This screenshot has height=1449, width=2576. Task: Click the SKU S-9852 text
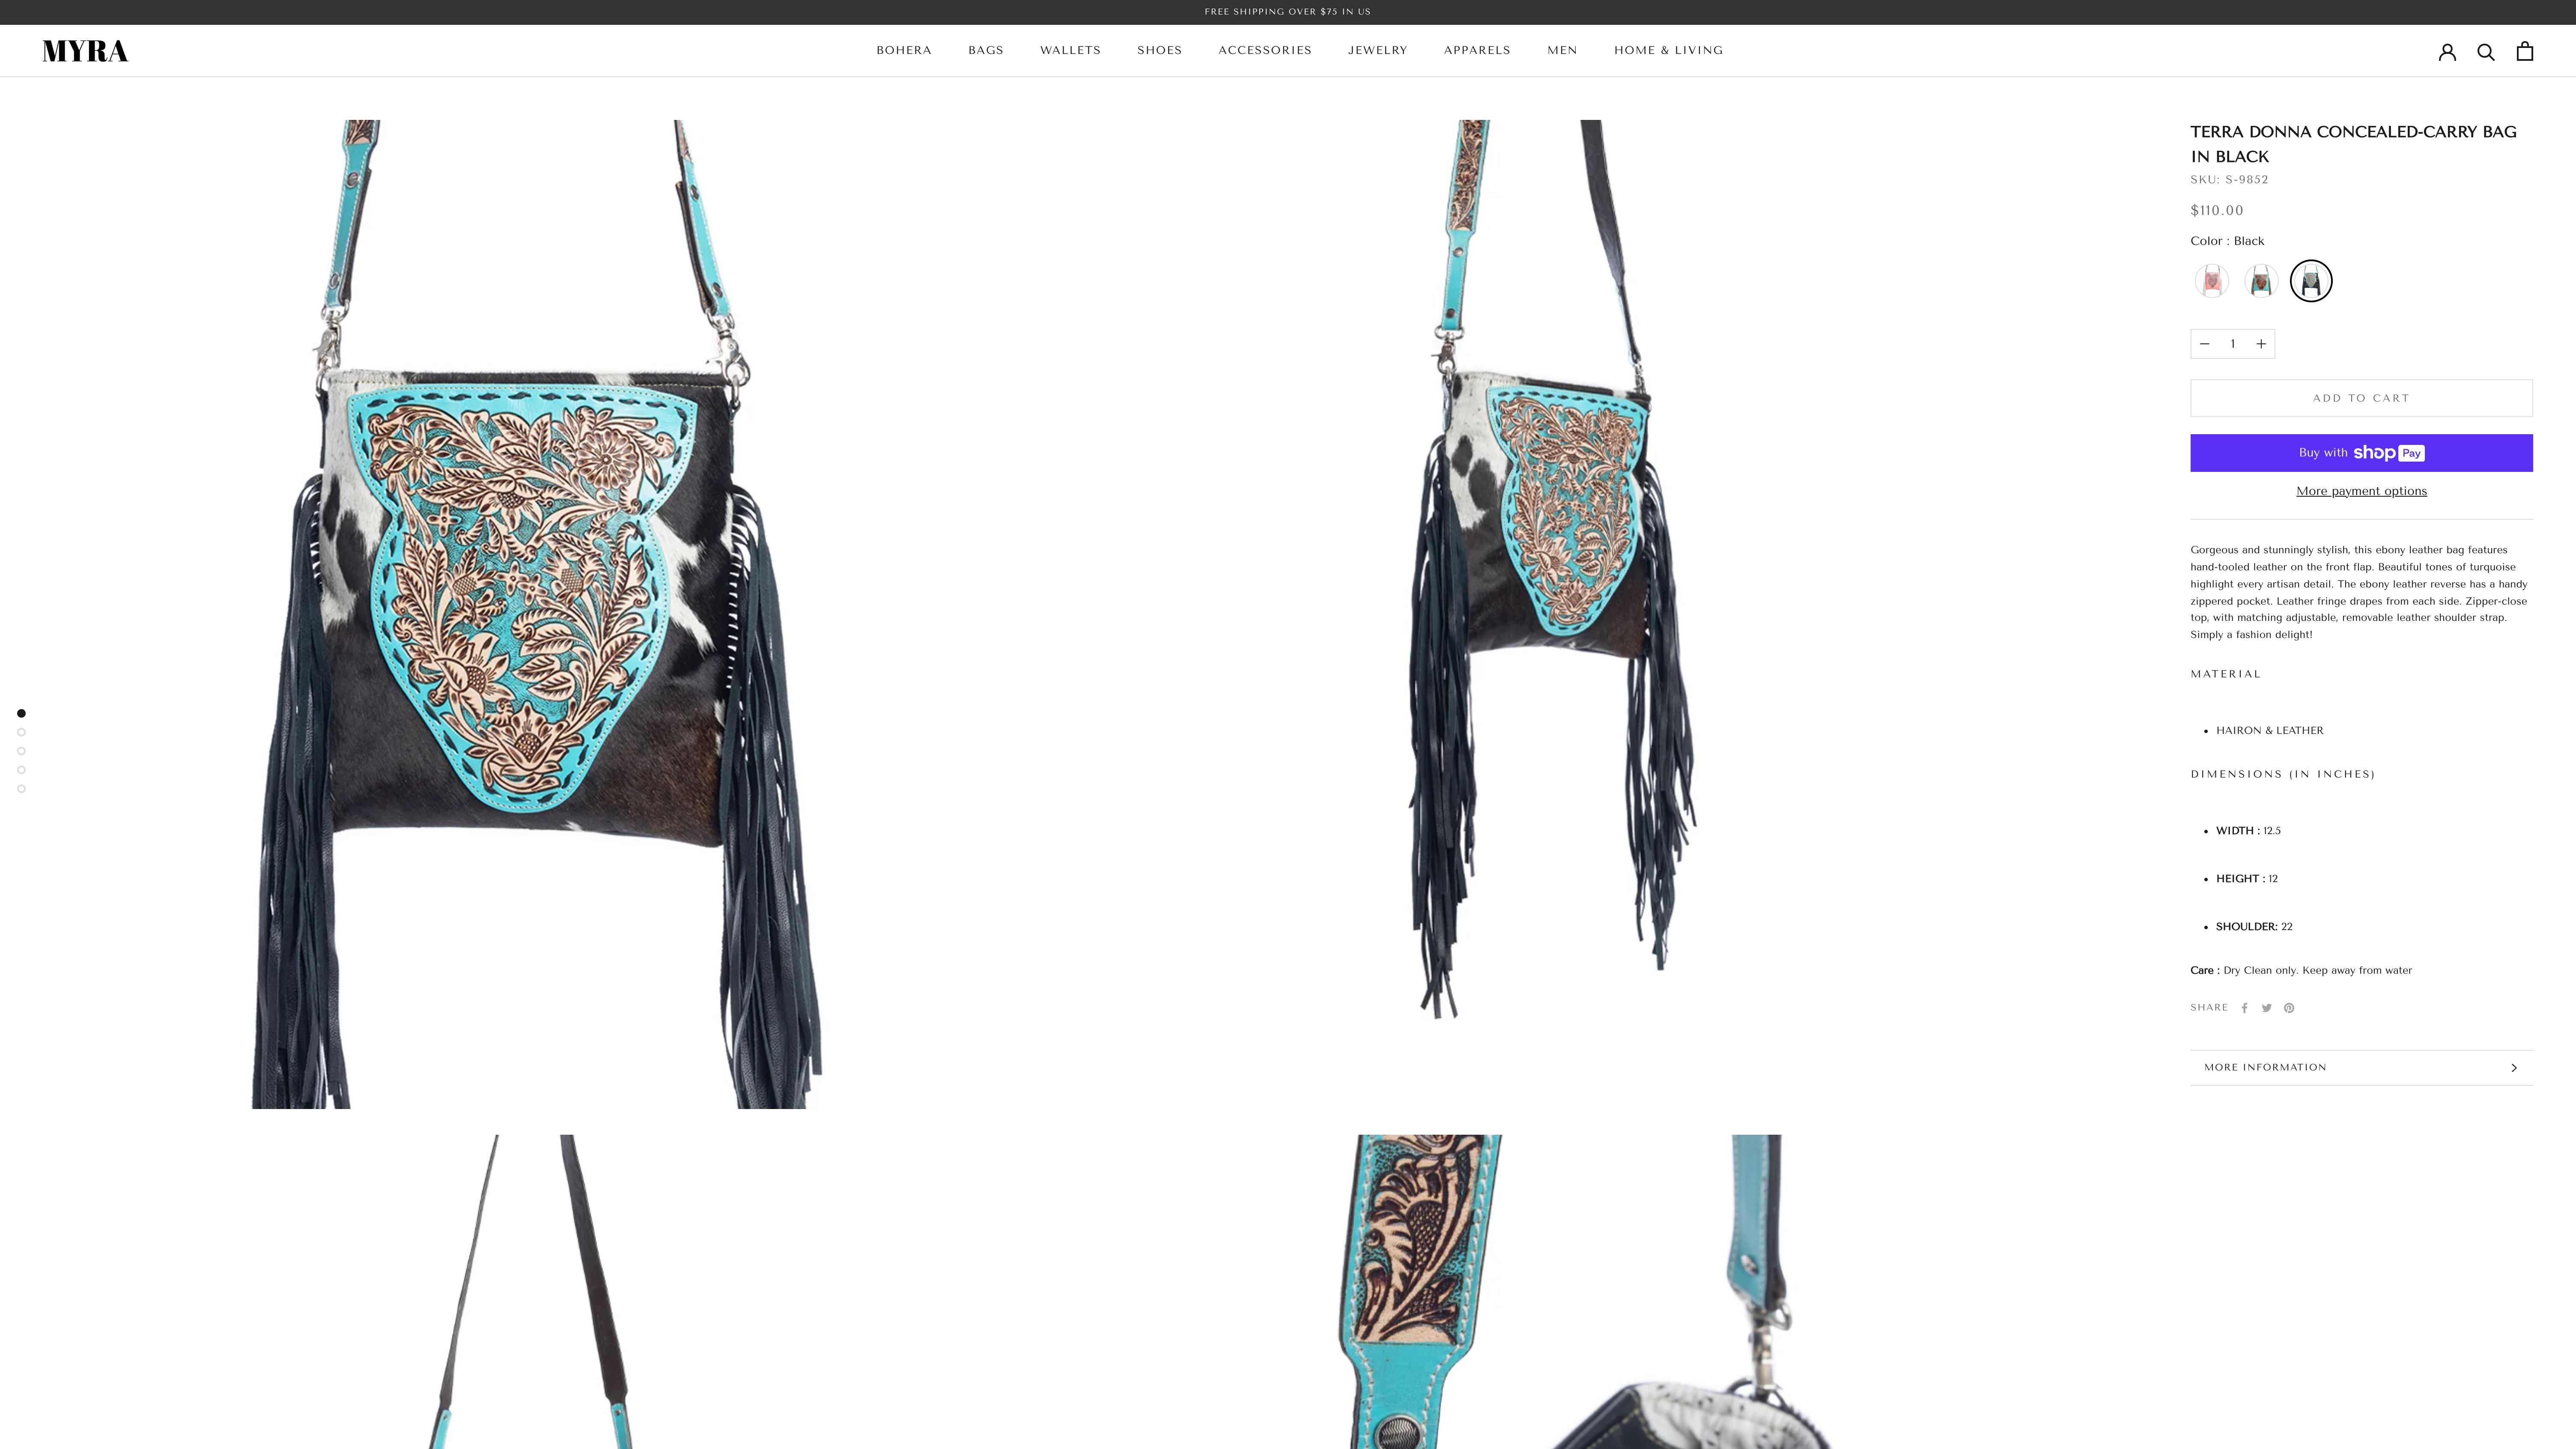tap(2229, 180)
